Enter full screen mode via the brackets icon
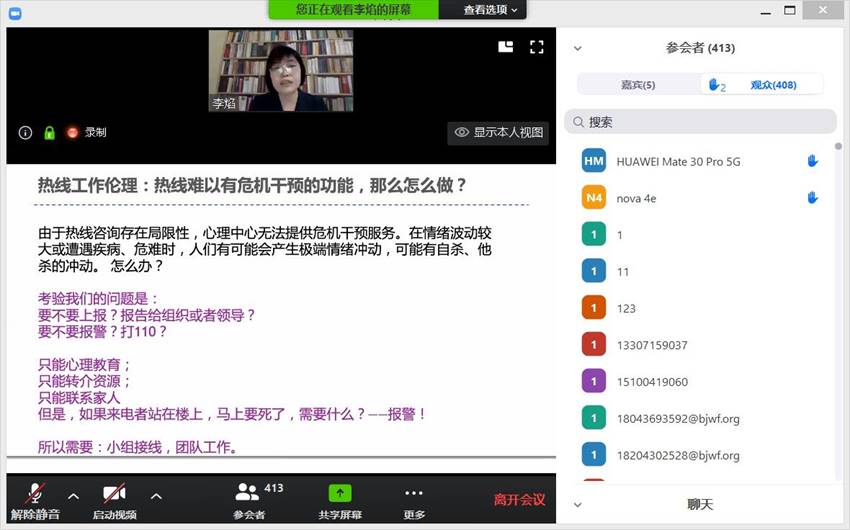 [x=537, y=47]
